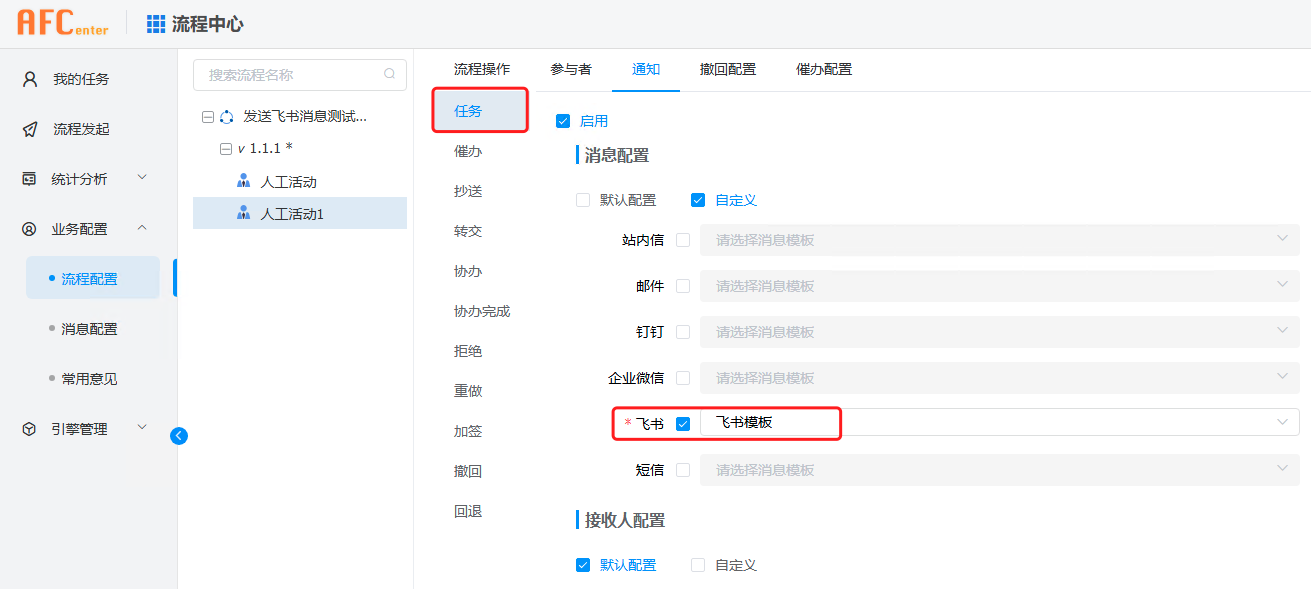Open the 短信 template dropdown
1311x589 pixels.
pos(1000,470)
